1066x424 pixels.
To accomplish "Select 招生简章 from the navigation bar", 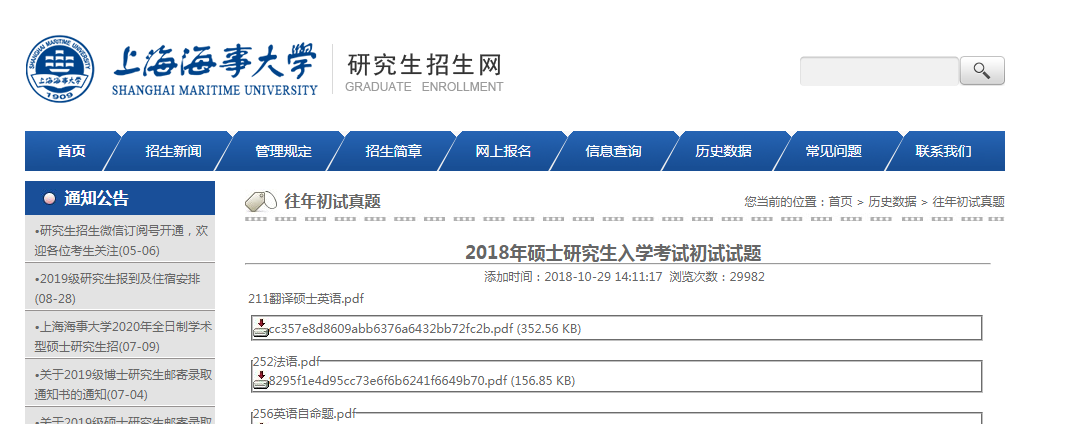I will click(x=393, y=152).
